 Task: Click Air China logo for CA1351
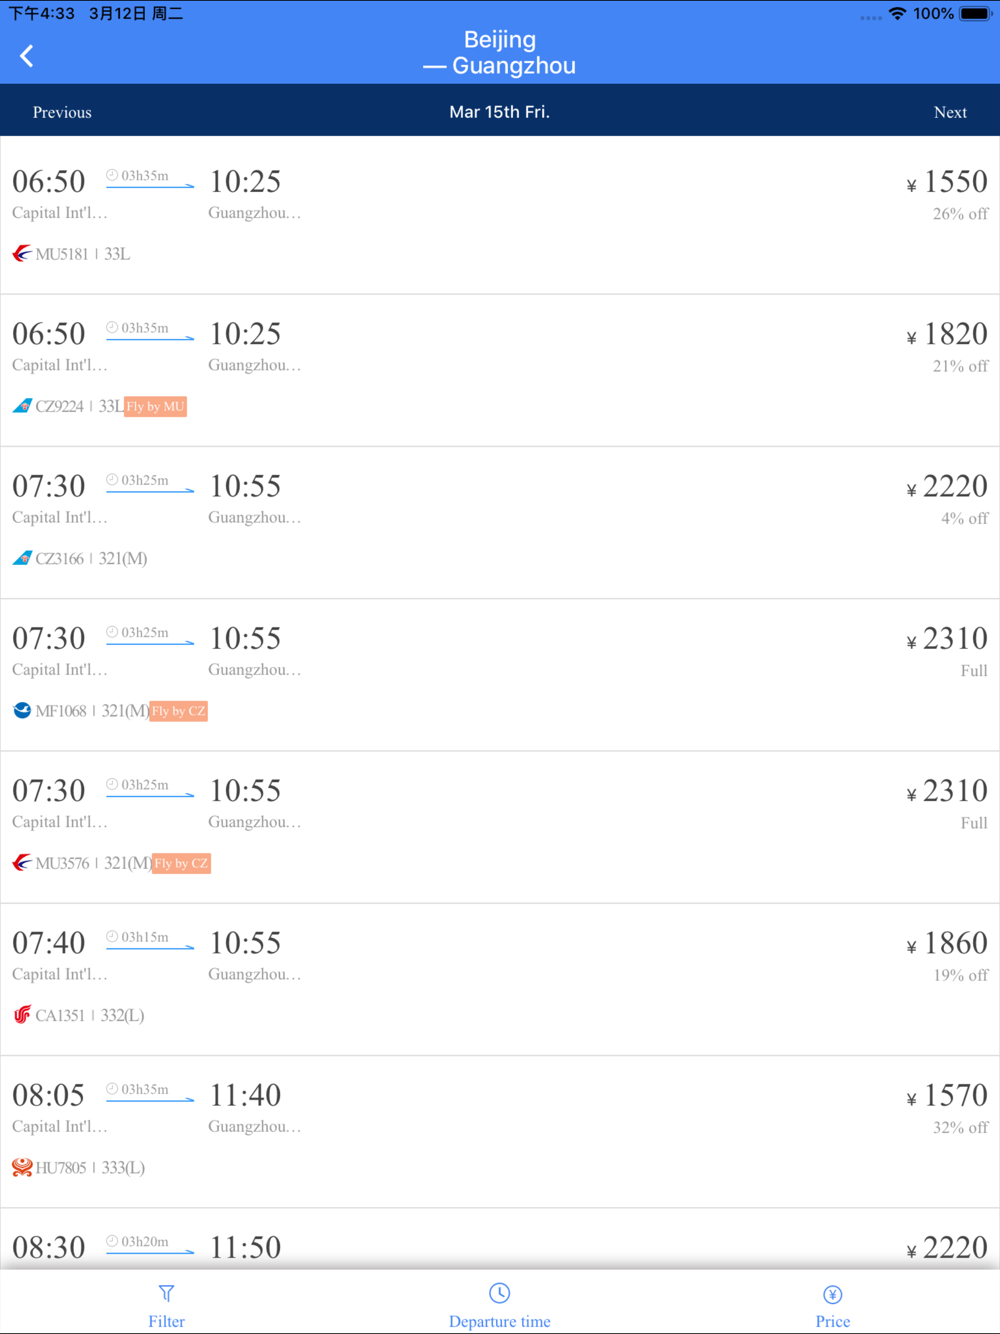click(x=22, y=1015)
